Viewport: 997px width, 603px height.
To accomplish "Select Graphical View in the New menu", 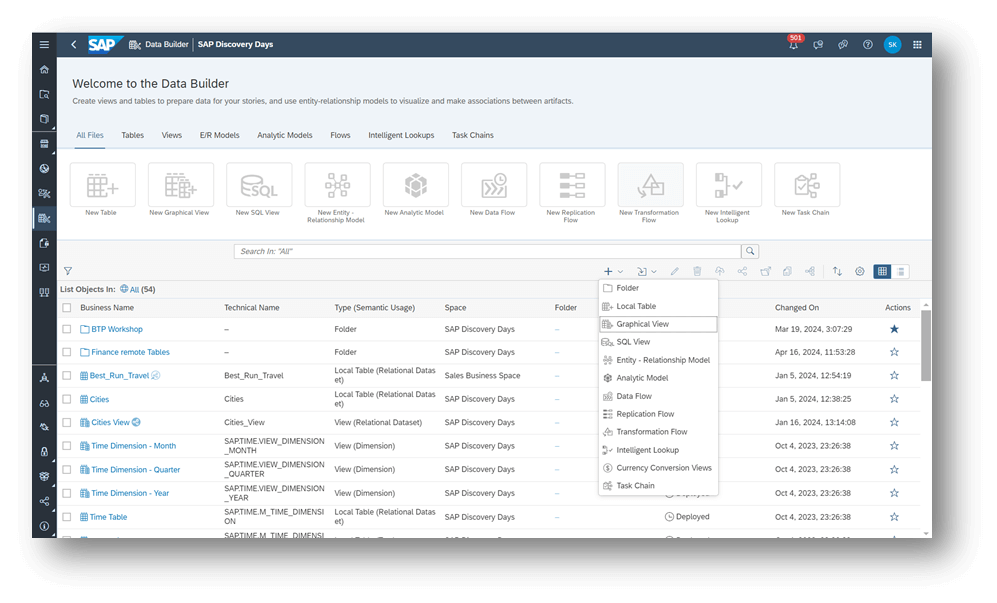I will click(x=658, y=324).
